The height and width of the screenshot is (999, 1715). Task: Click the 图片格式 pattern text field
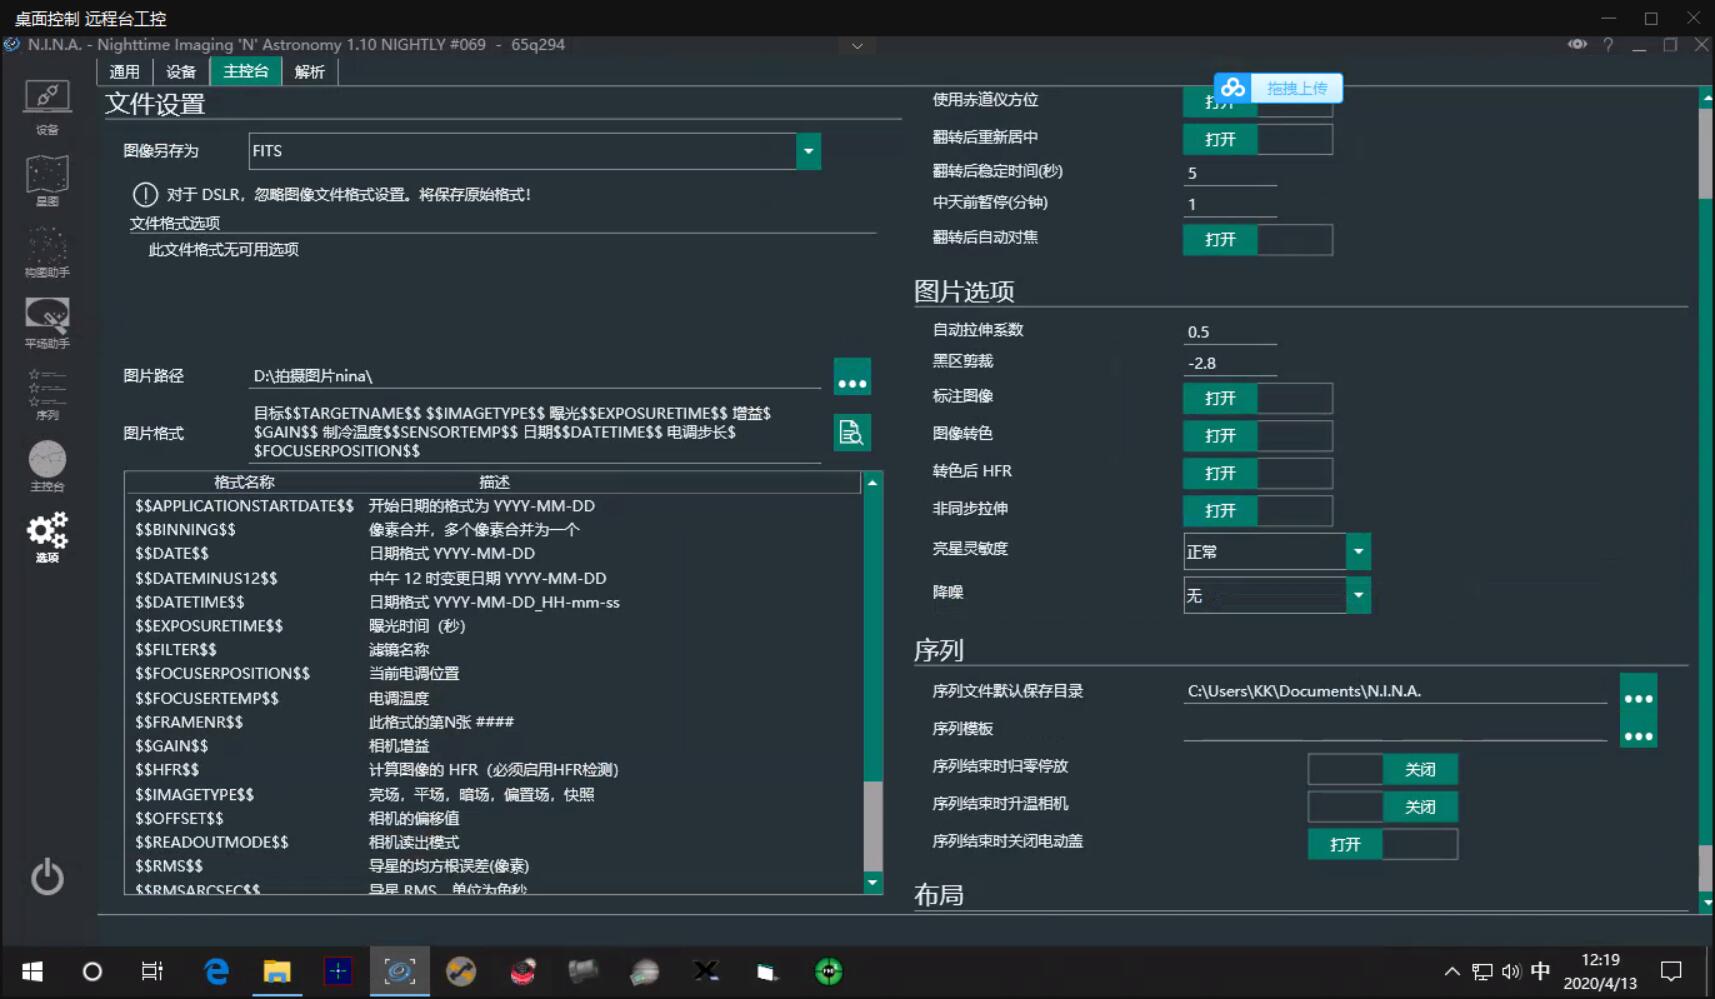535,432
